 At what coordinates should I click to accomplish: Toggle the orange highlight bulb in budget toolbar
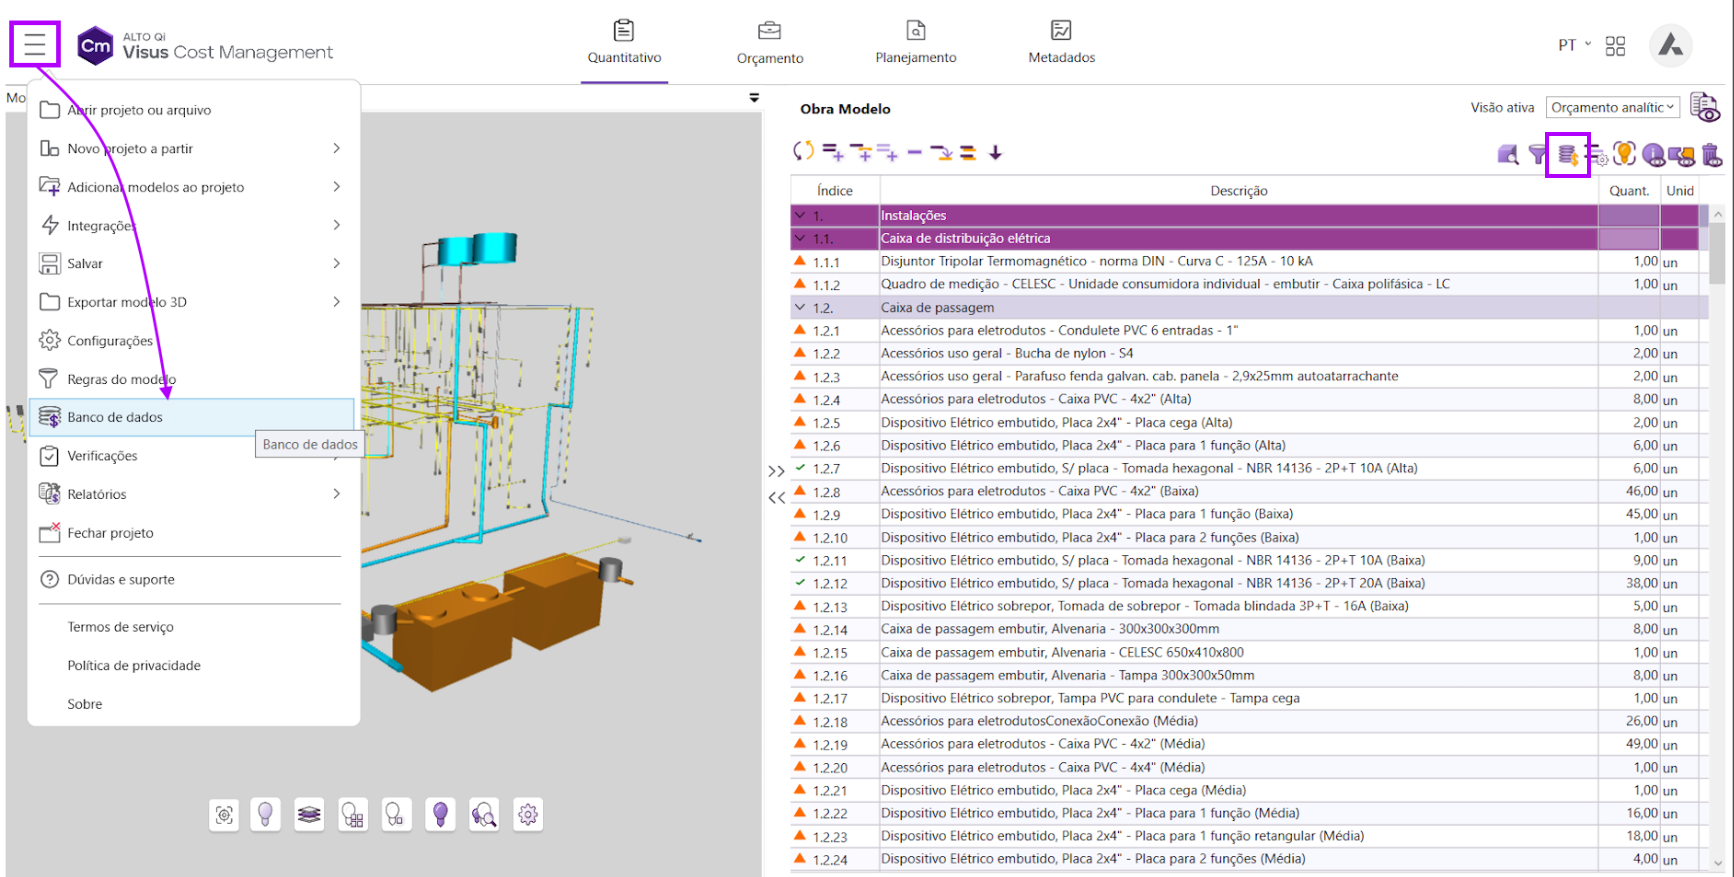(1624, 154)
